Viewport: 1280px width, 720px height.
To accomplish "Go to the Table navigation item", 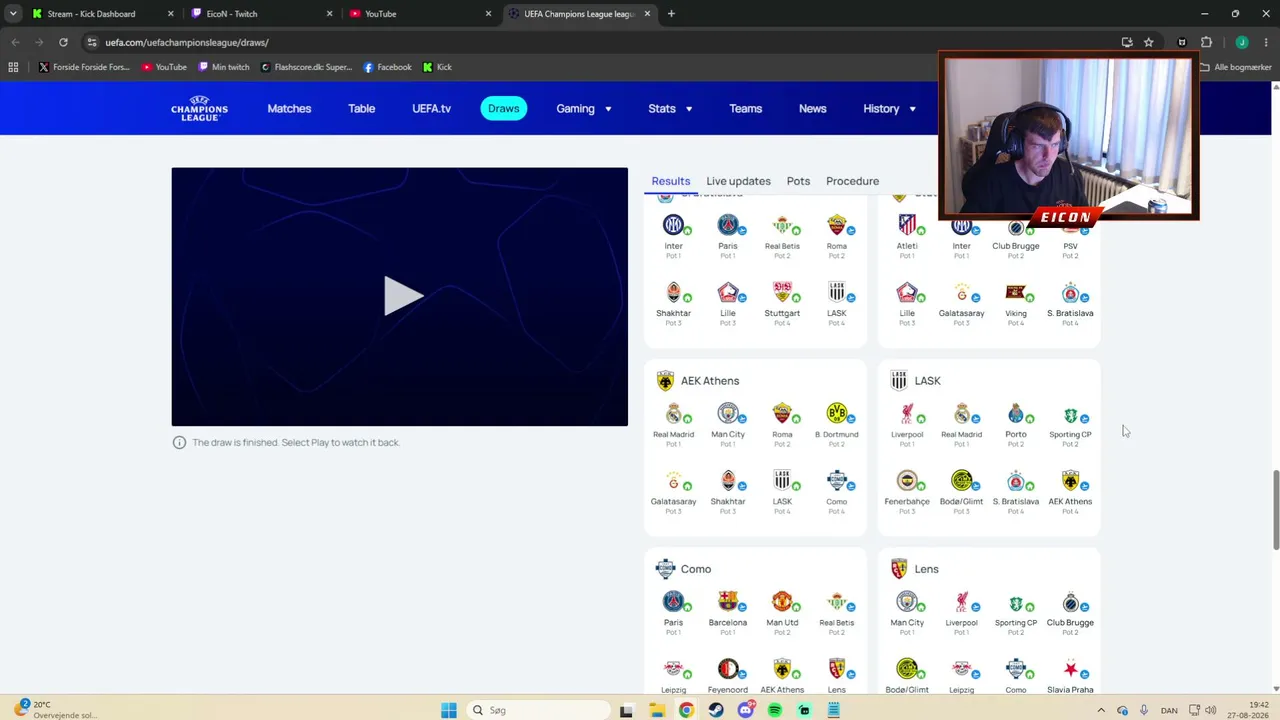I will [x=361, y=108].
